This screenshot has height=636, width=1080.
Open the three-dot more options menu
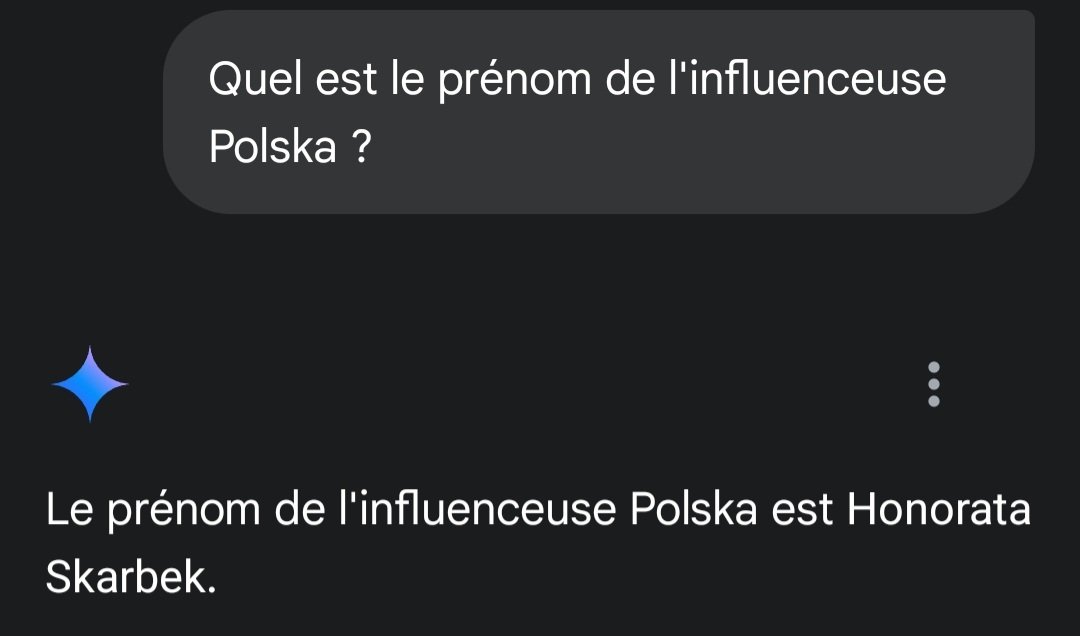(933, 384)
